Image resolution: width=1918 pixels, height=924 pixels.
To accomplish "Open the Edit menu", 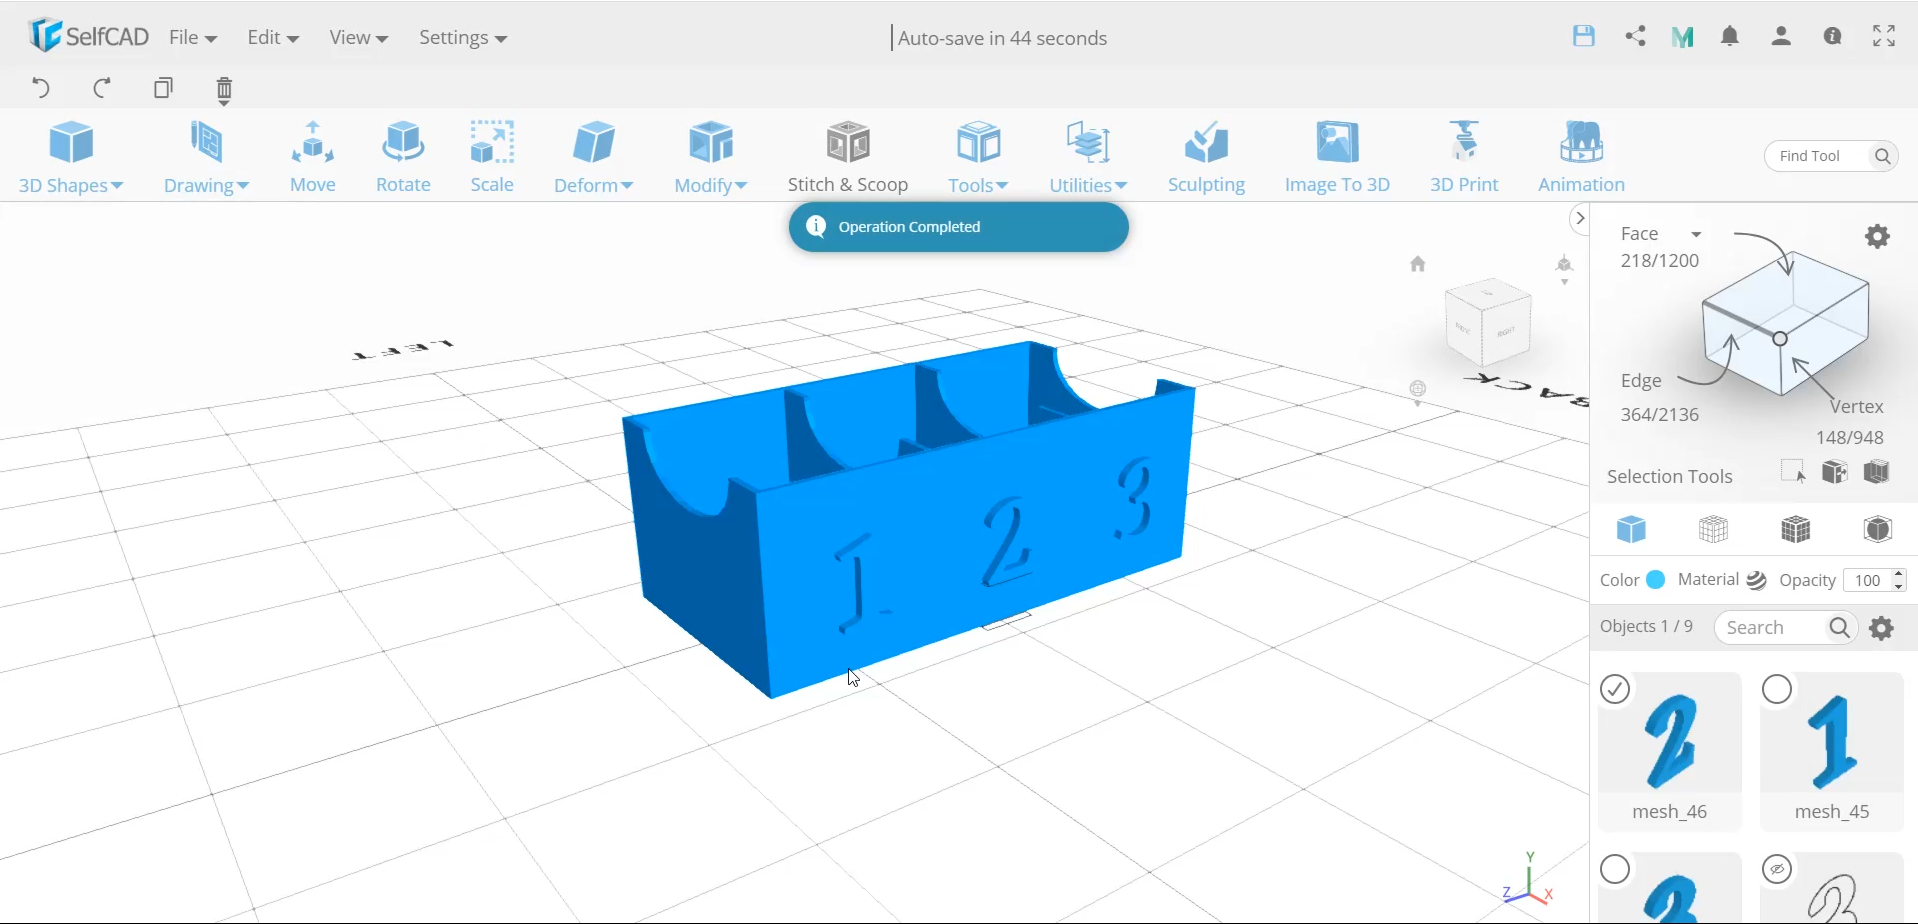I will 273,37.
